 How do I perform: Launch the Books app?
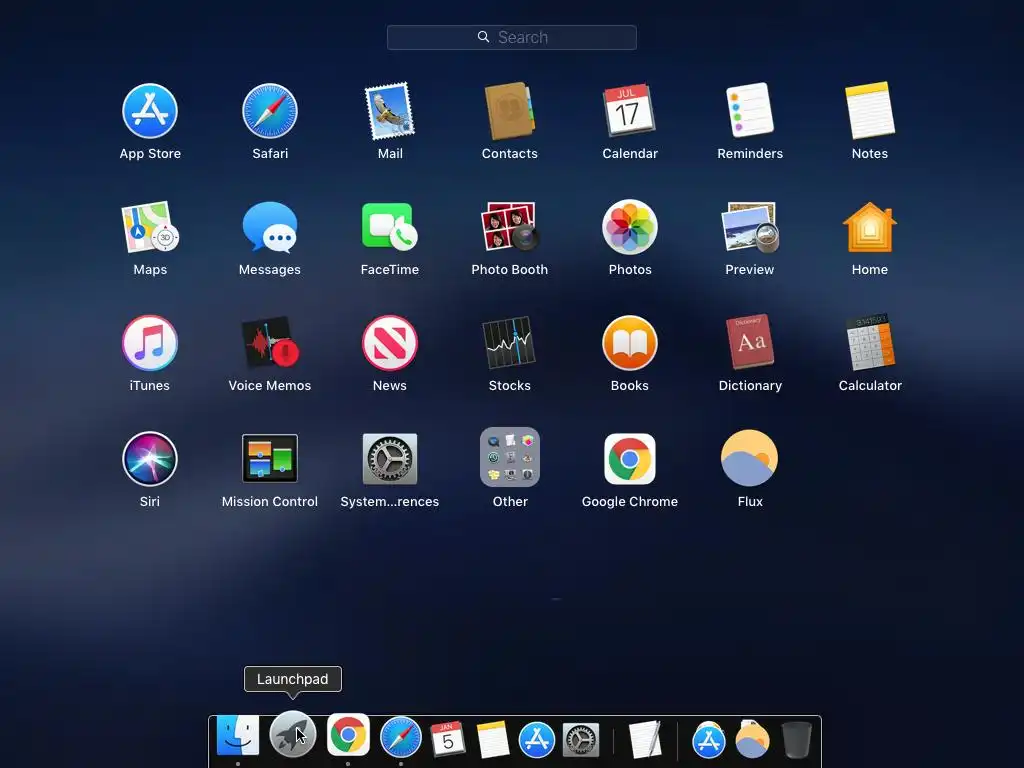click(x=630, y=343)
